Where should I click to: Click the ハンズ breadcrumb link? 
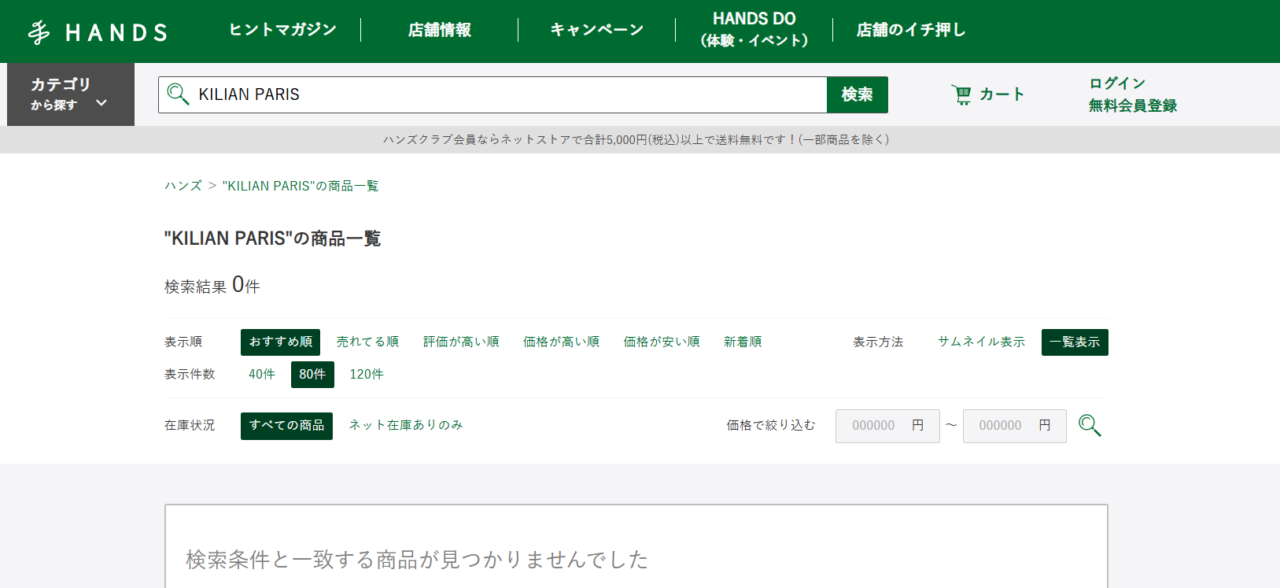point(183,186)
